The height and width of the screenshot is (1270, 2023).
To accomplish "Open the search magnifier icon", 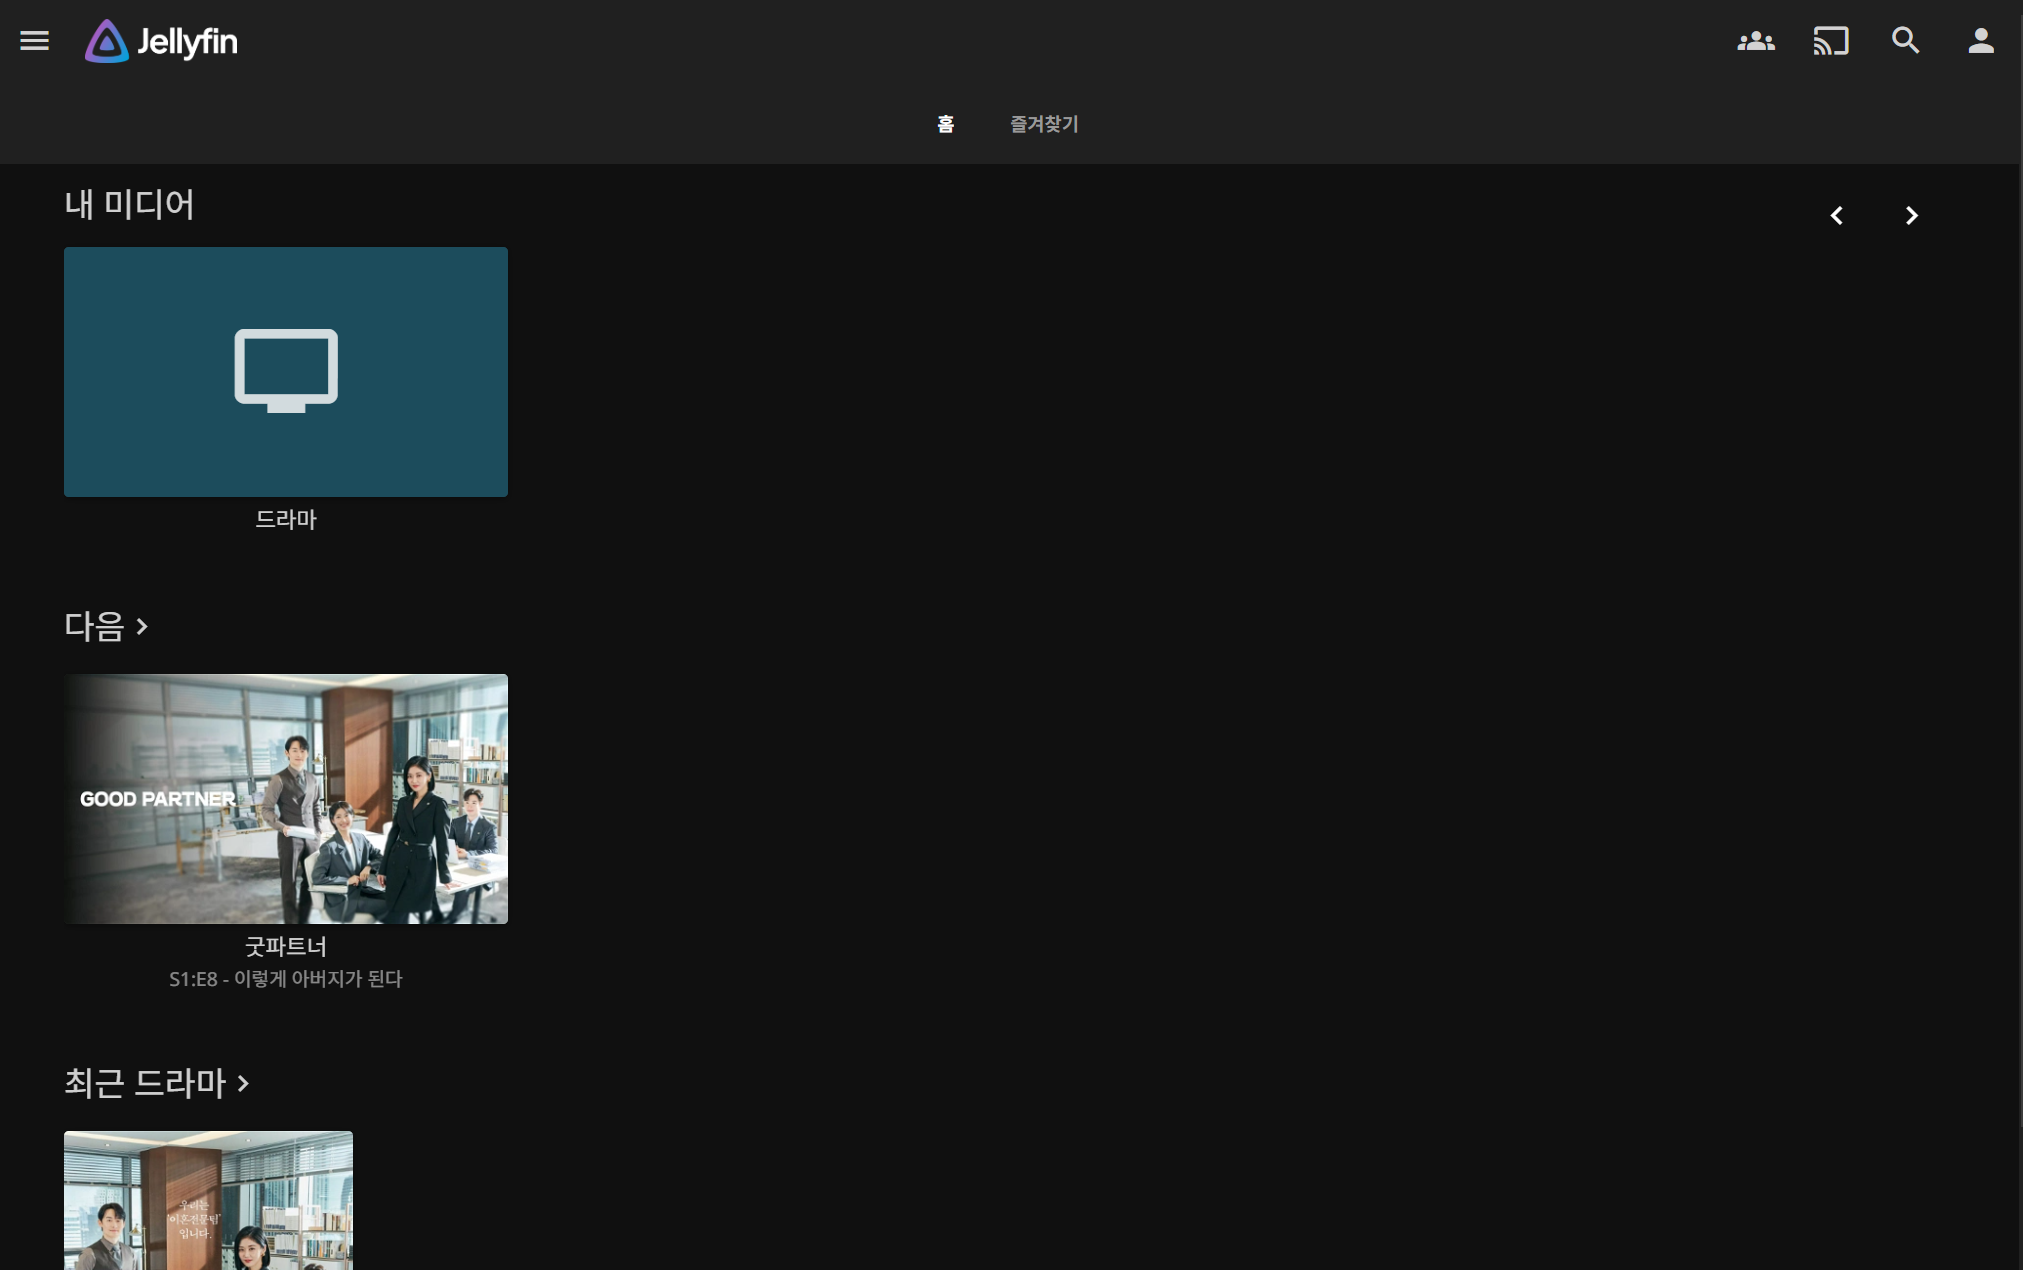I will [1906, 41].
